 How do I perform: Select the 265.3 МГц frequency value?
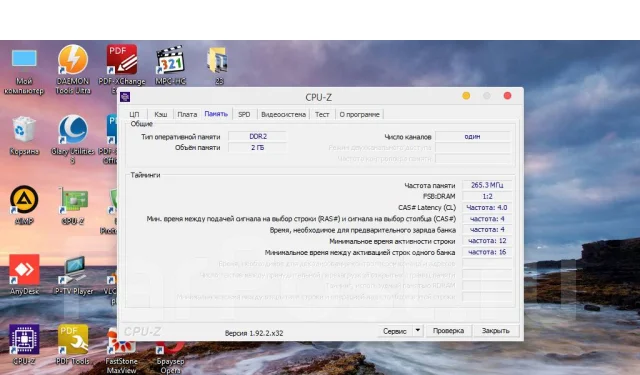point(487,185)
